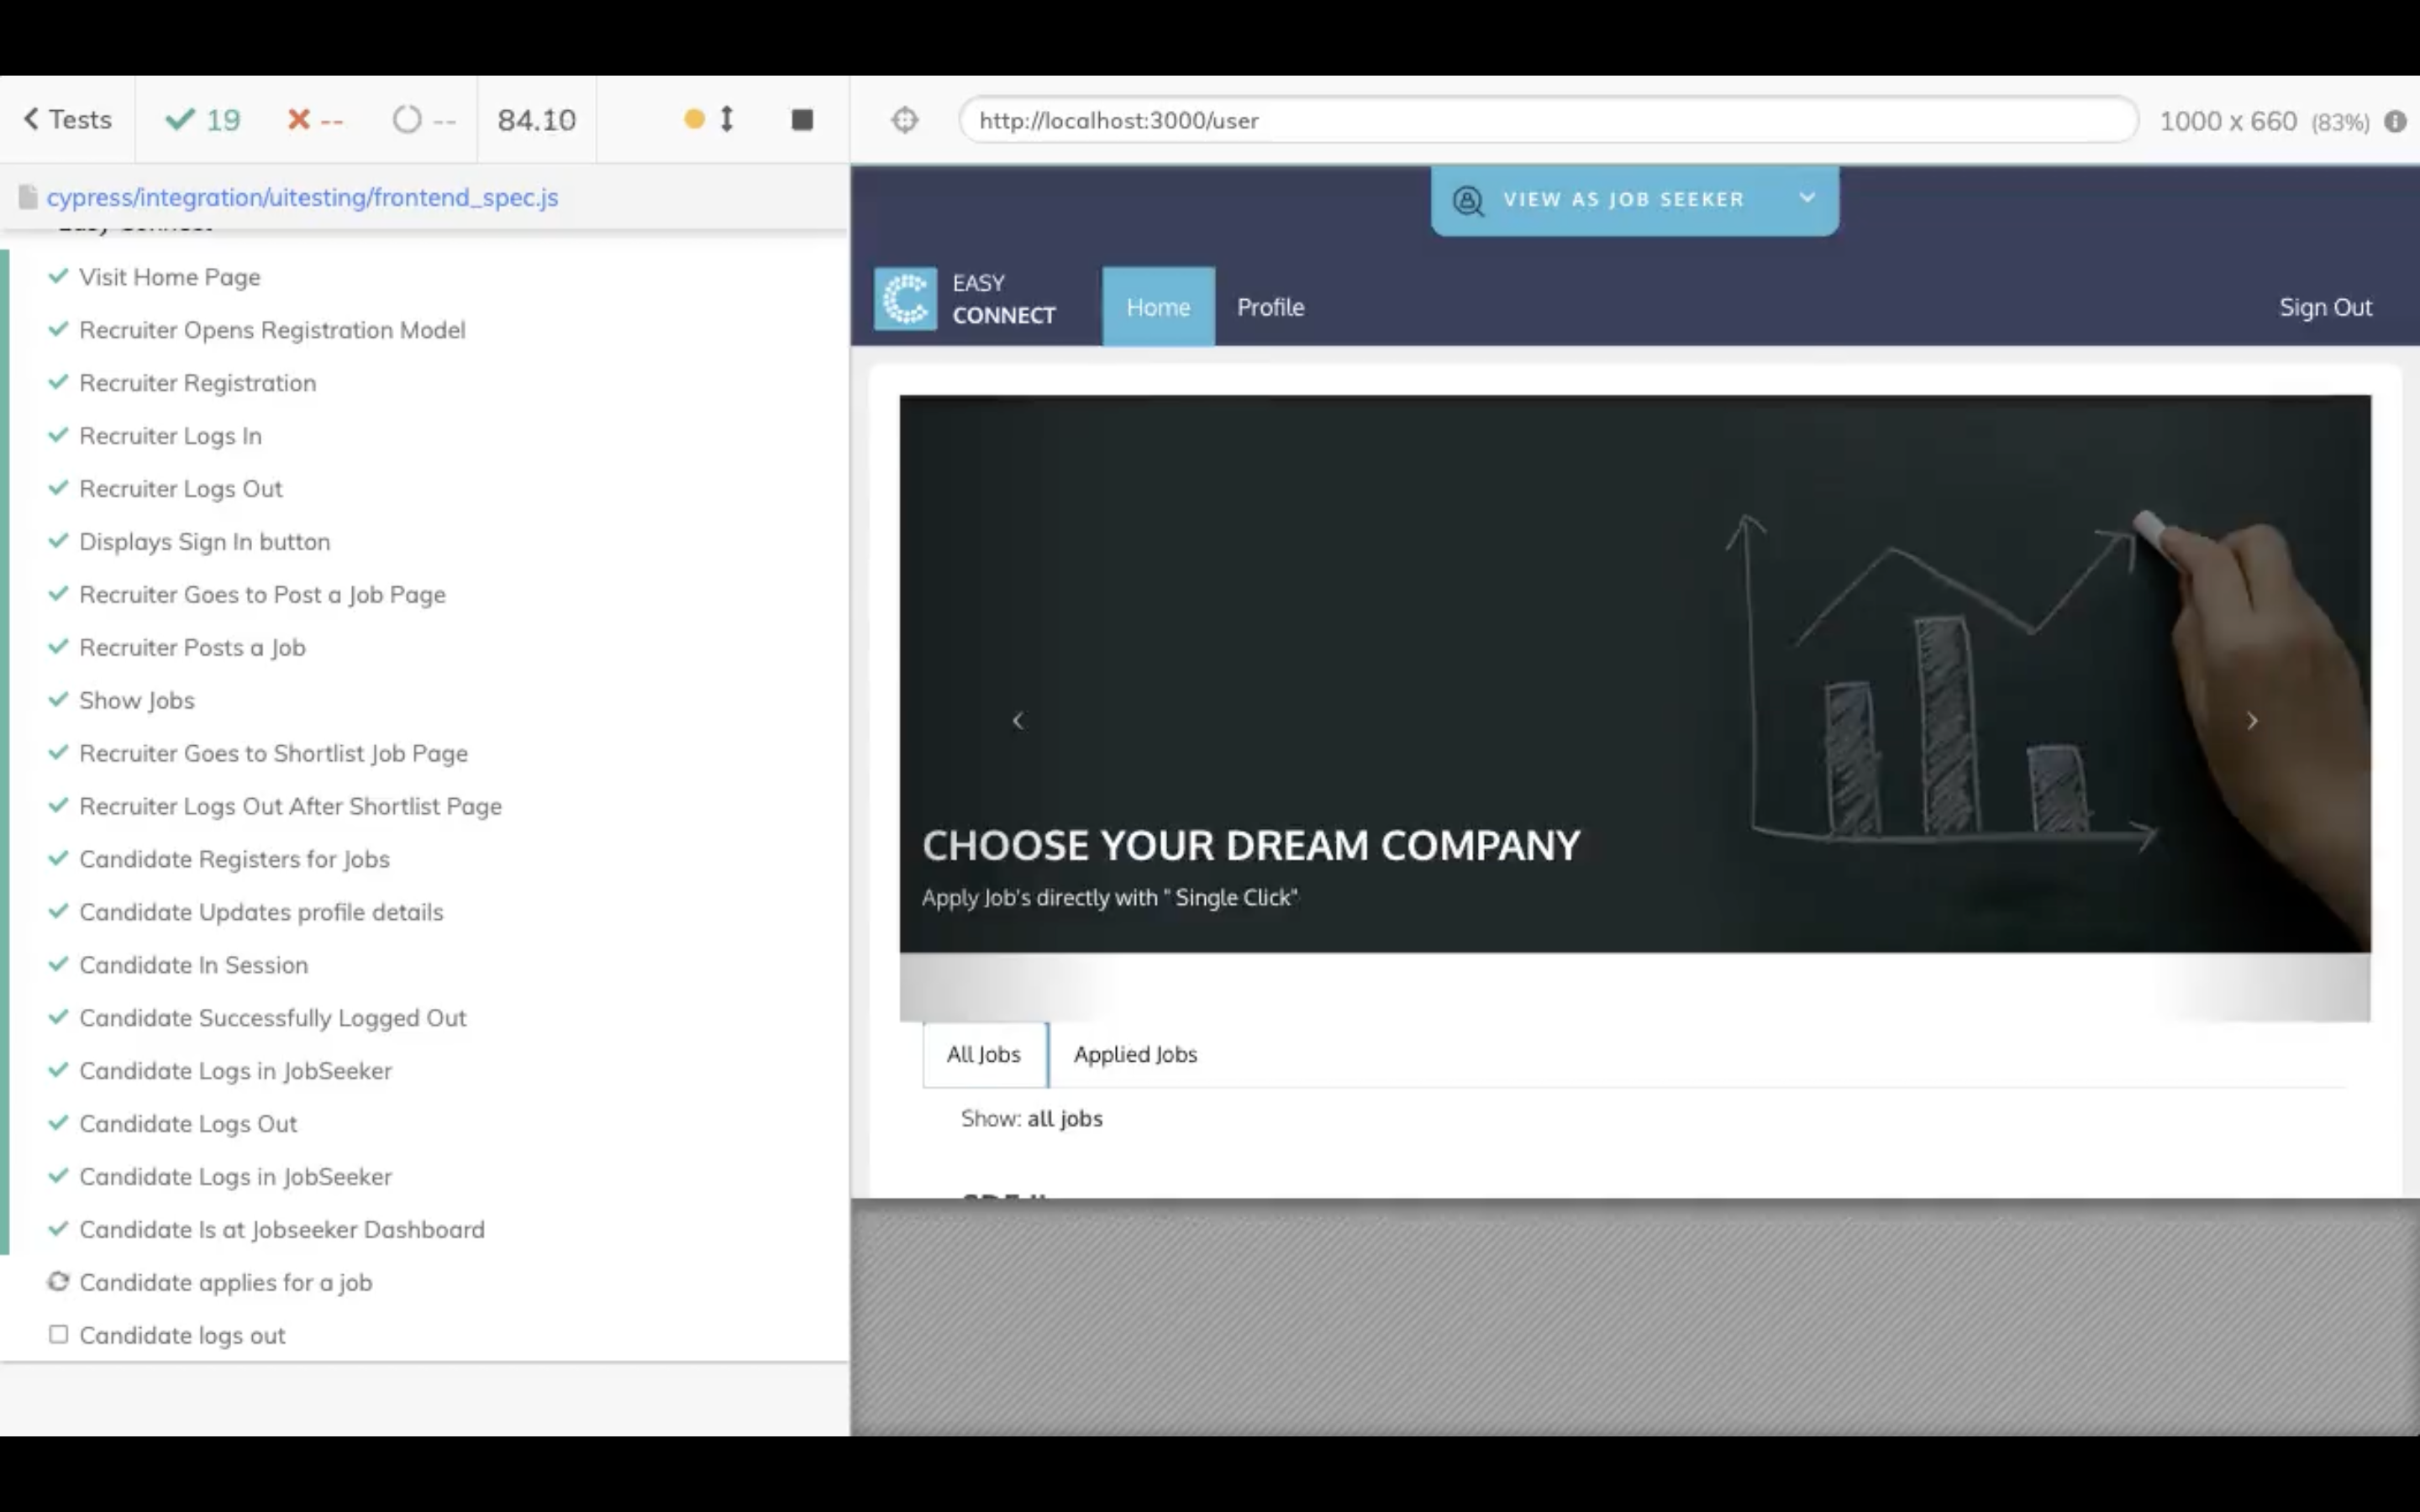Advance to next carousel slide
The width and height of the screenshot is (2420, 1512).
pos(2252,721)
